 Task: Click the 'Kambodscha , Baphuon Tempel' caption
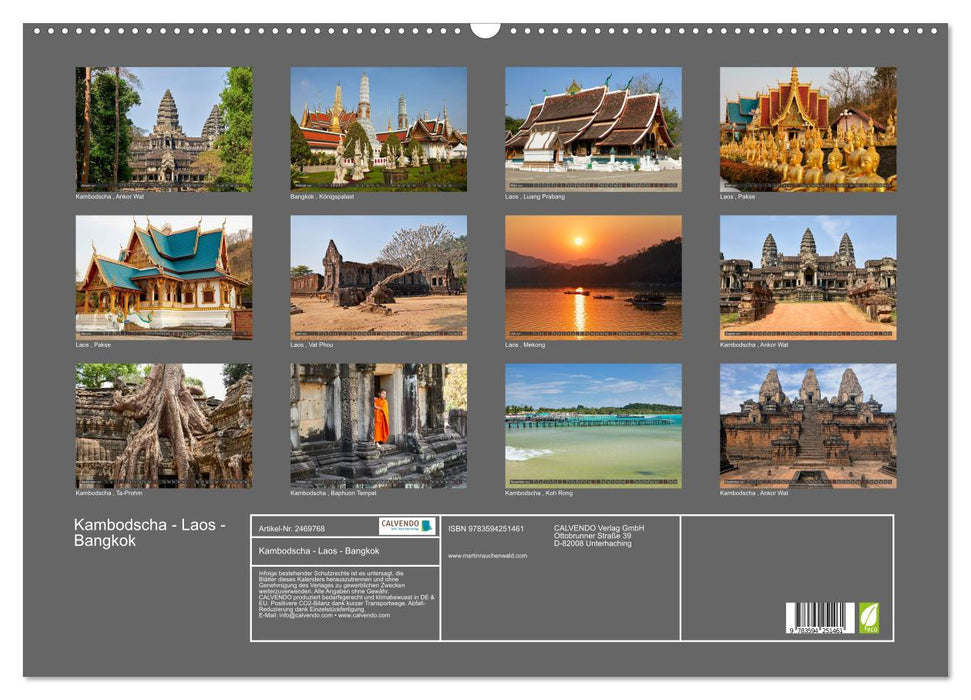point(333,493)
